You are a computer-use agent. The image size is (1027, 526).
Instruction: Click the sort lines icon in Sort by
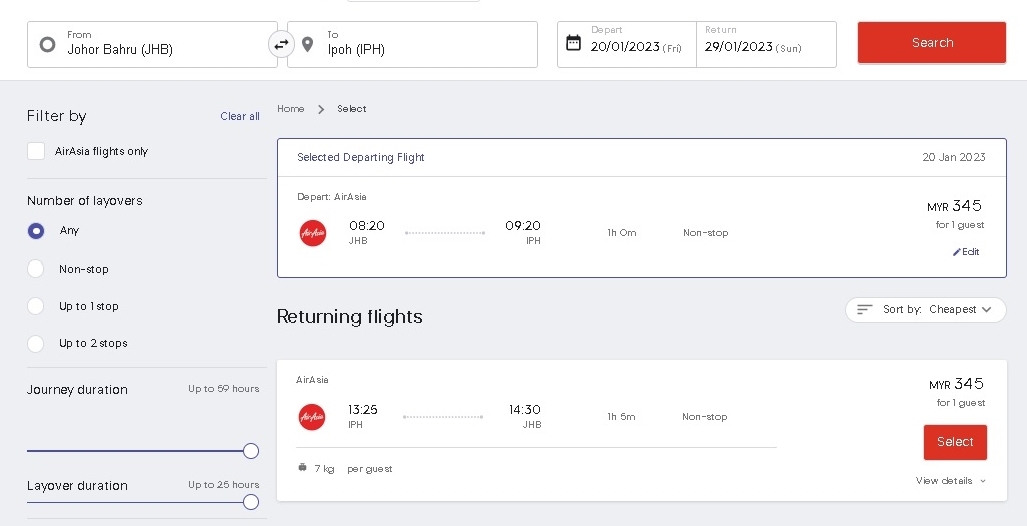(865, 309)
